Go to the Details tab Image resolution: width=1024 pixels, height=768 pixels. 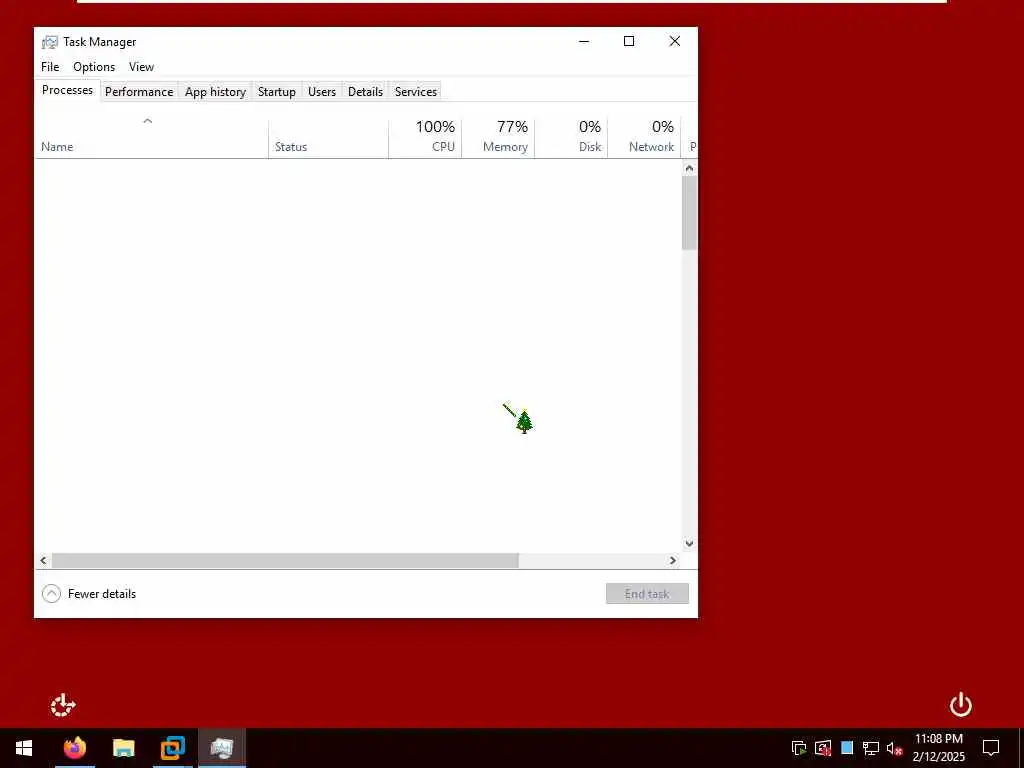(365, 92)
